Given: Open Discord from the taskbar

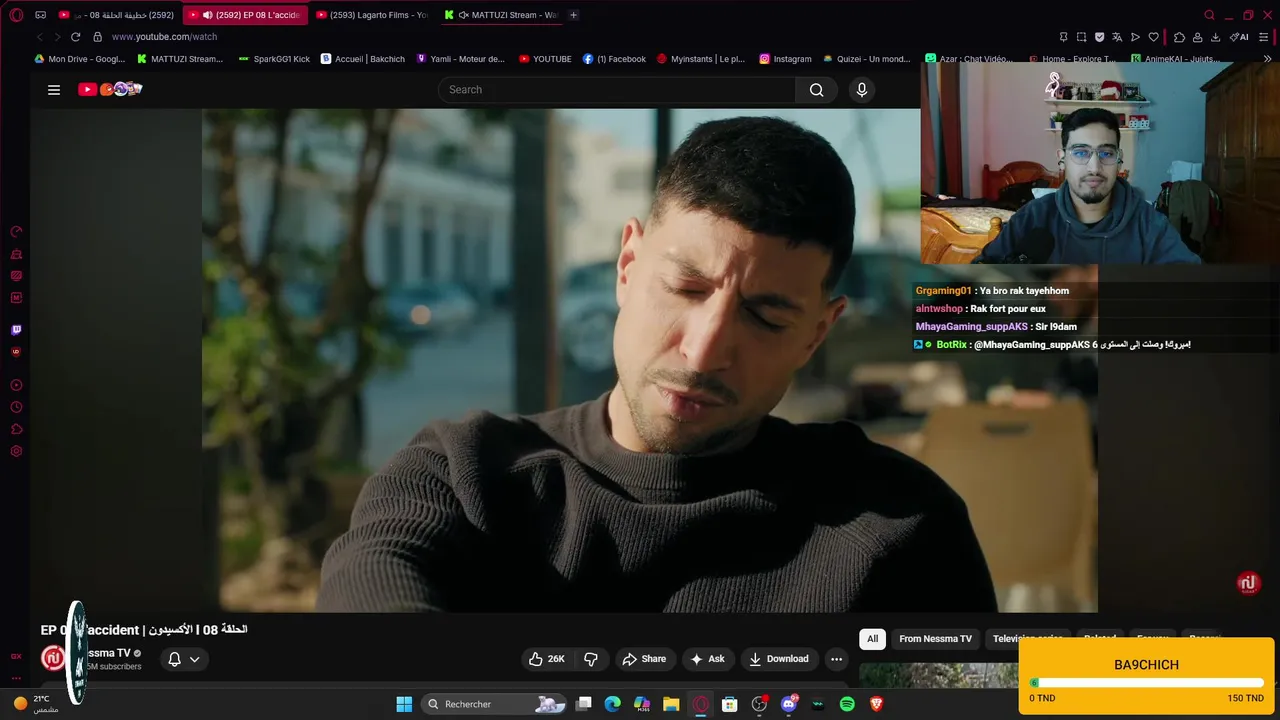Looking at the screenshot, I should tap(789, 704).
